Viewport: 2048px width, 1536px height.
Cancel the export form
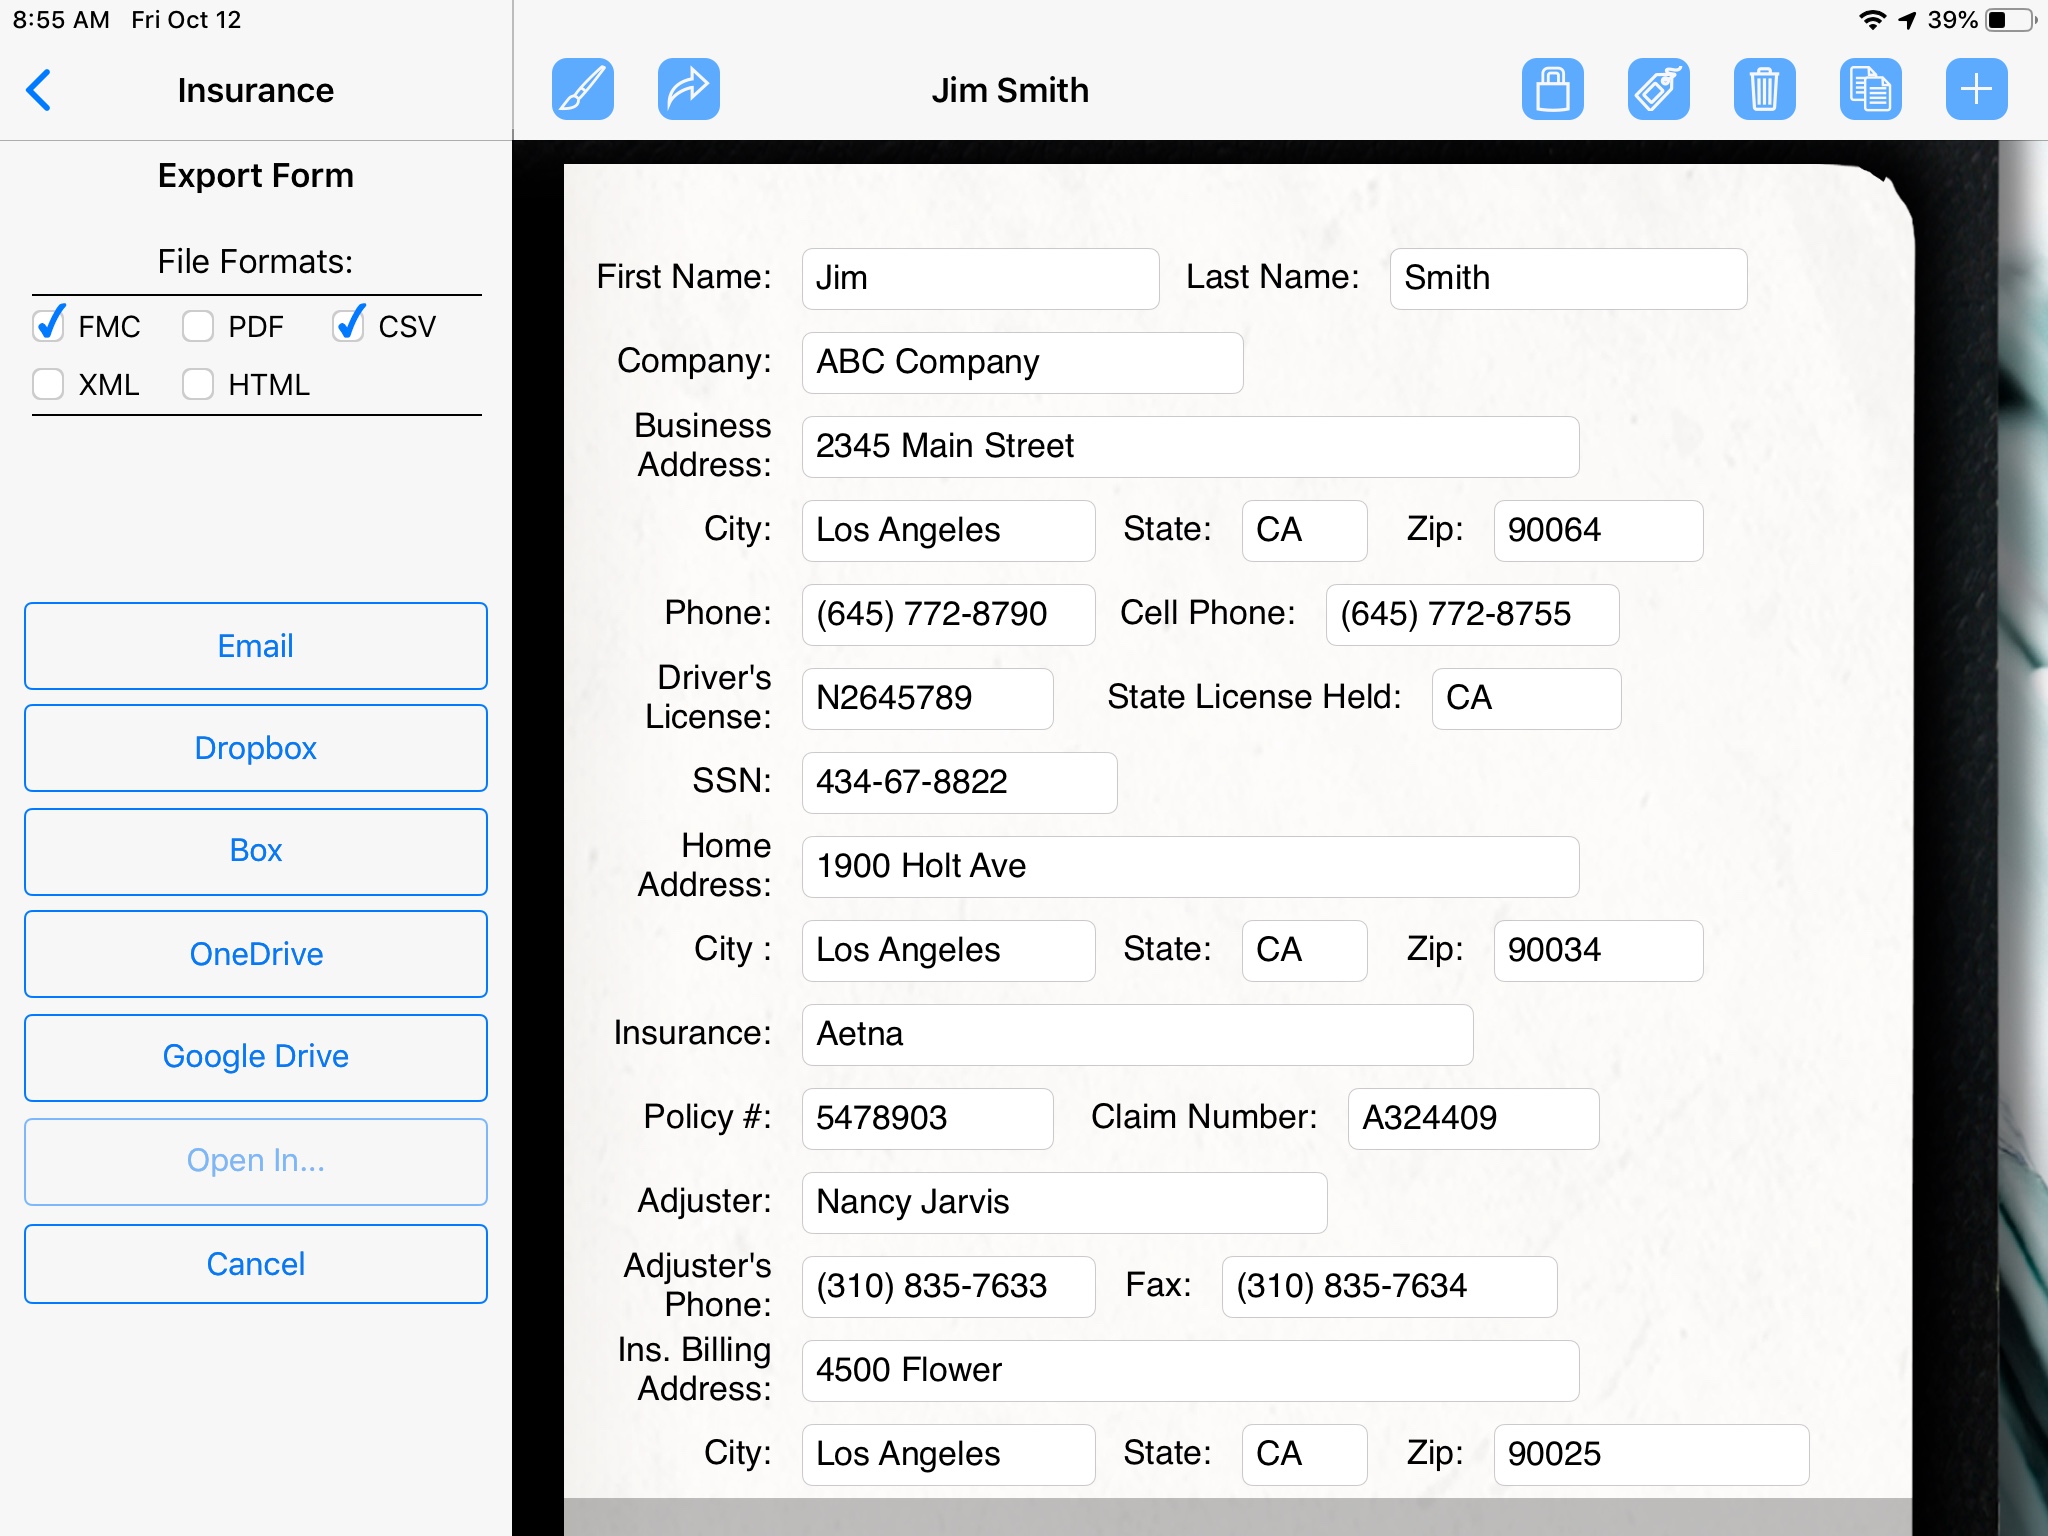256,1264
